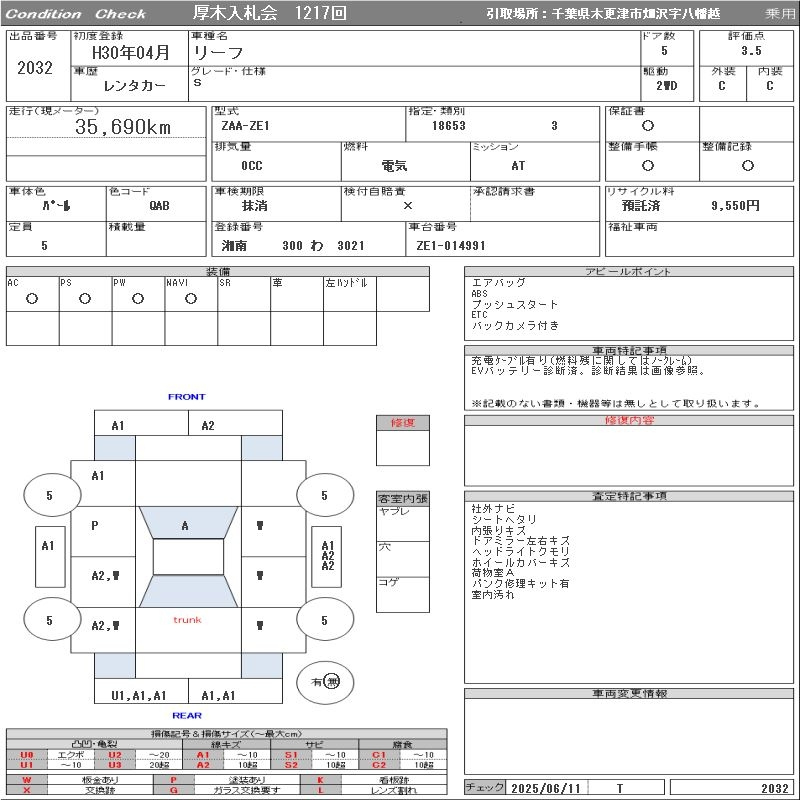The width and height of the screenshot is (800, 800).
Task: Click the chassis number 'ZE1-014991'
Action: (451, 246)
